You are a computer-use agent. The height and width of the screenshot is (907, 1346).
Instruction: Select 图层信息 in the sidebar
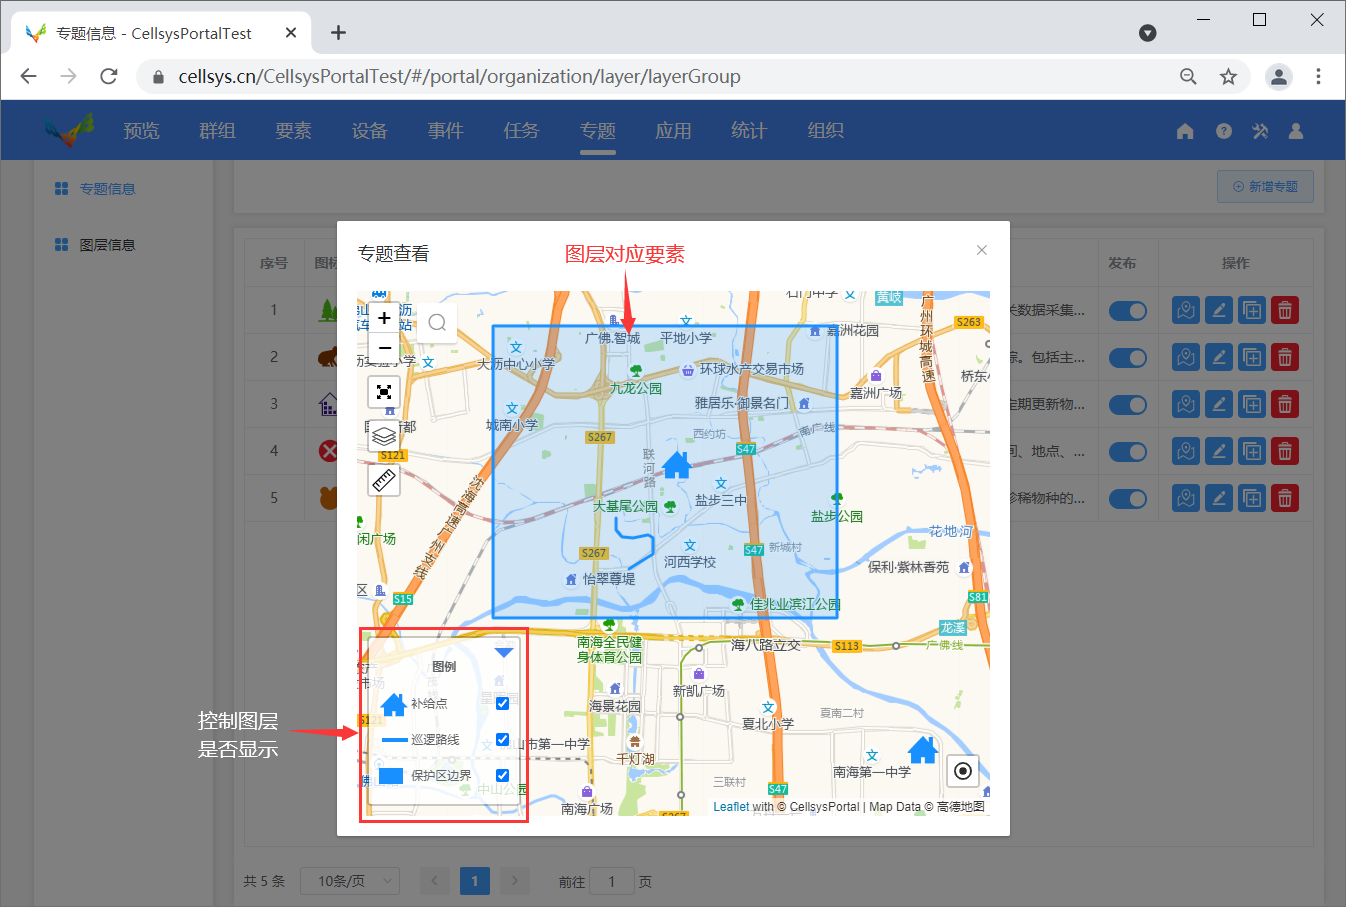(x=107, y=245)
